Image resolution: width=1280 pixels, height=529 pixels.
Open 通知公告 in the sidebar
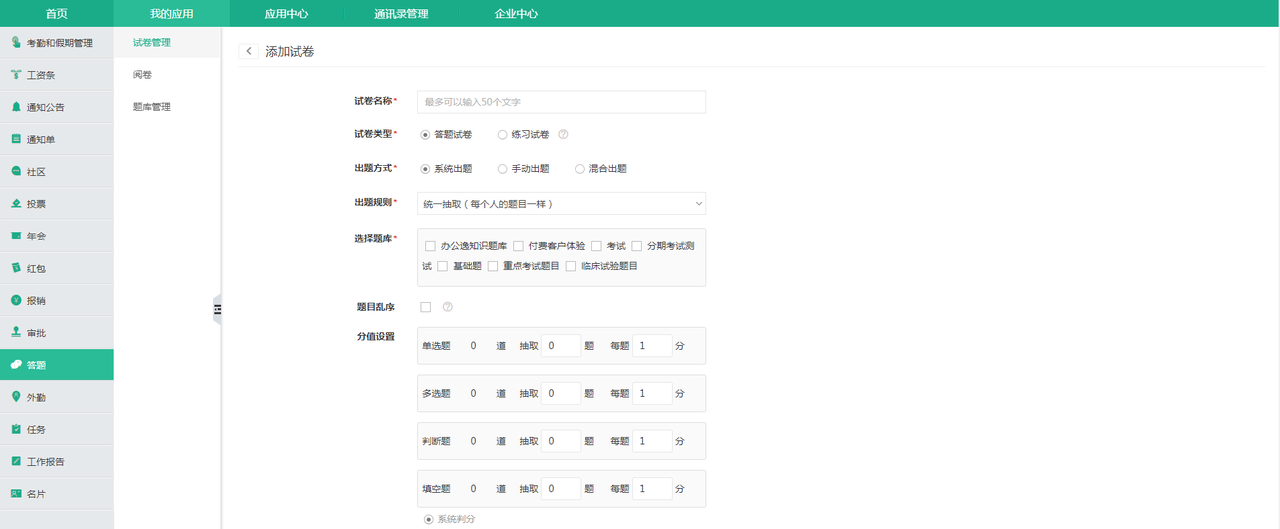point(57,107)
